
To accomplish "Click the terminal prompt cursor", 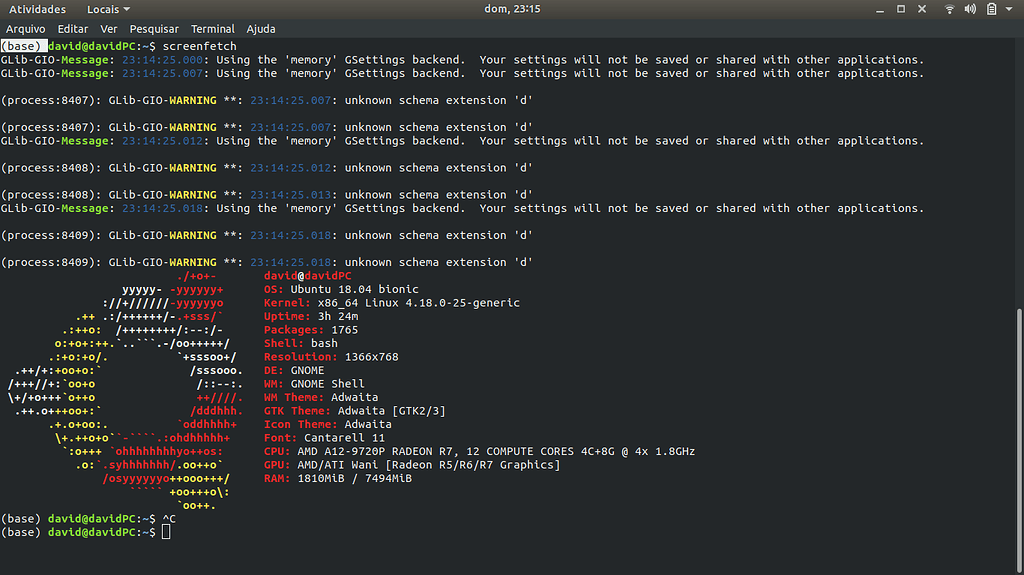I will pos(166,532).
